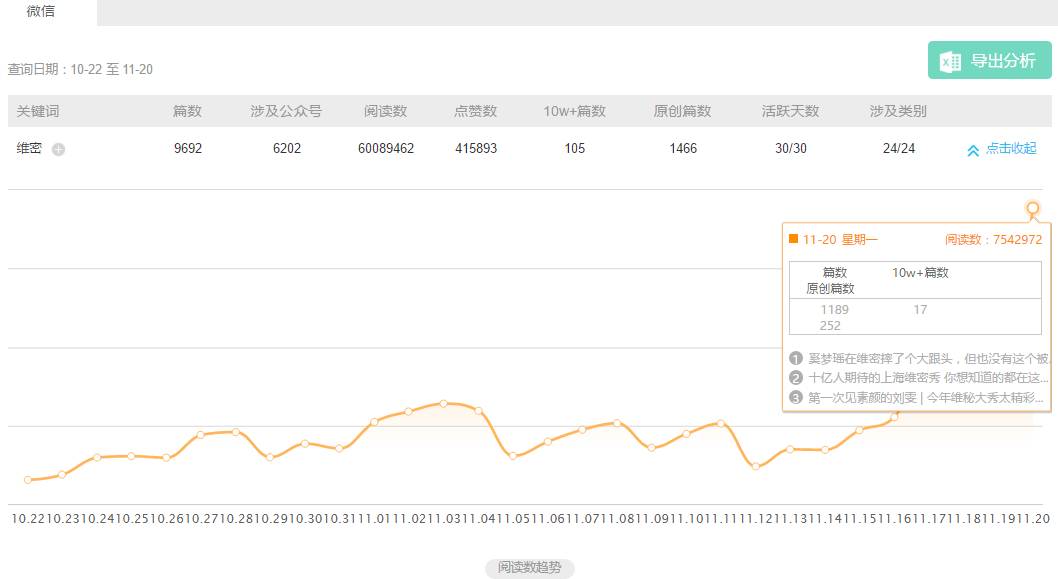The width and height of the screenshot is (1058, 579).
Task: Click the plus icon beside 维密 keyword
Action: click(x=58, y=149)
